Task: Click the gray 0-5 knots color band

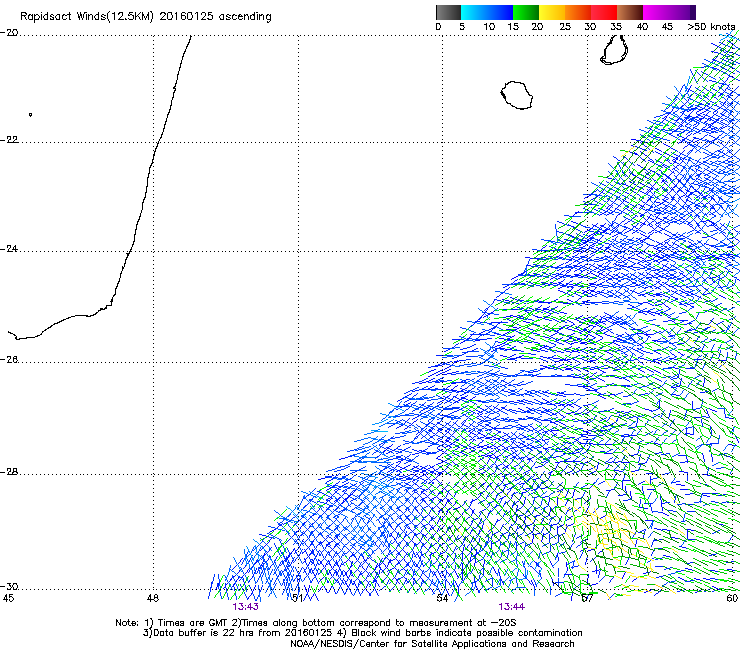Action: [448, 12]
